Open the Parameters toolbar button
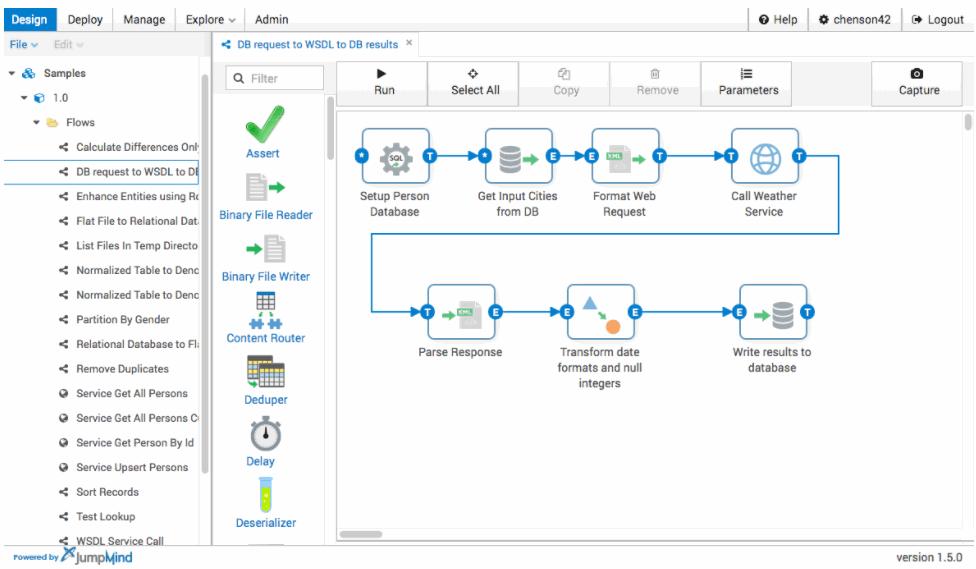 [747, 83]
